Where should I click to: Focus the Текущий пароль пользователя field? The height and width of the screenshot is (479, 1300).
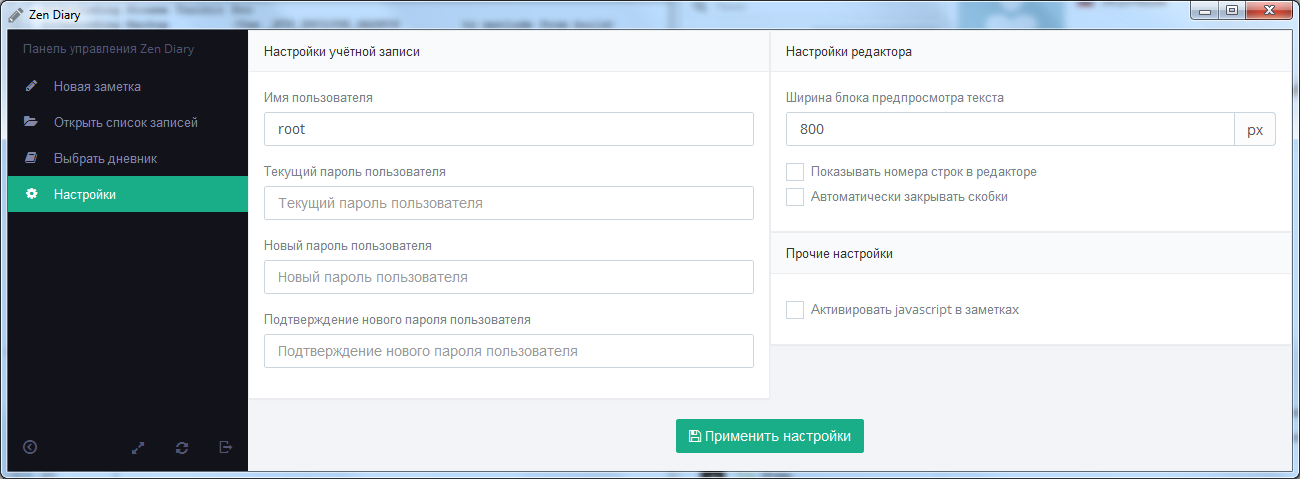(508, 203)
